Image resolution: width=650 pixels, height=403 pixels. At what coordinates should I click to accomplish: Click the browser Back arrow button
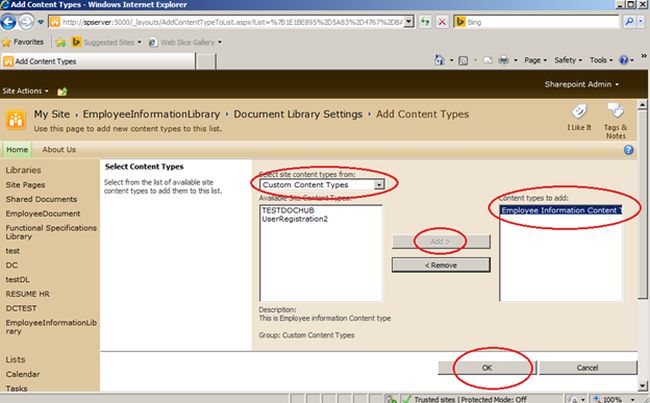(x=8, y=22)
